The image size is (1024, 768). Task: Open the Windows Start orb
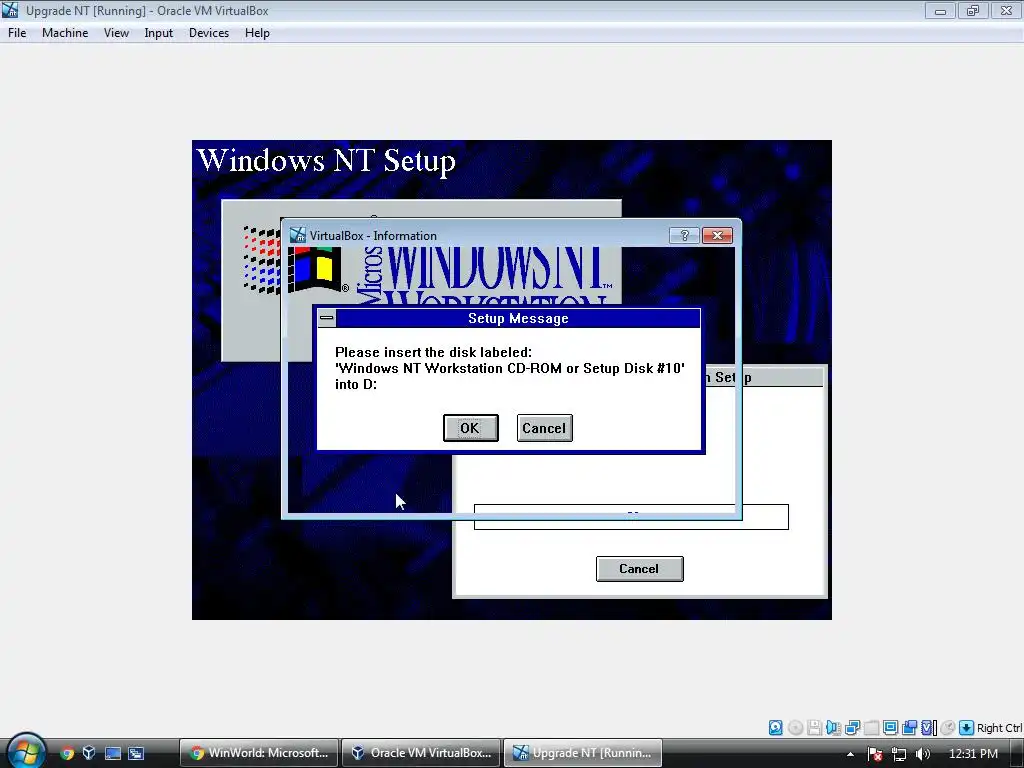click(26, 751)
